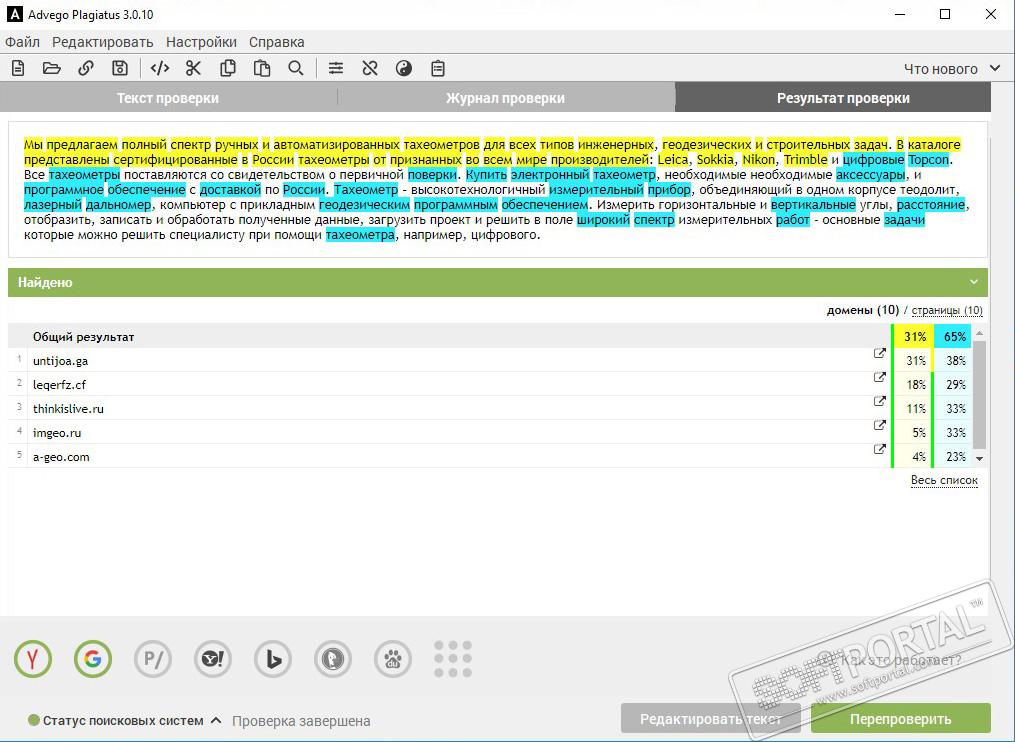Expand 'Статус поисковых систем' chevron

(217, 720)
